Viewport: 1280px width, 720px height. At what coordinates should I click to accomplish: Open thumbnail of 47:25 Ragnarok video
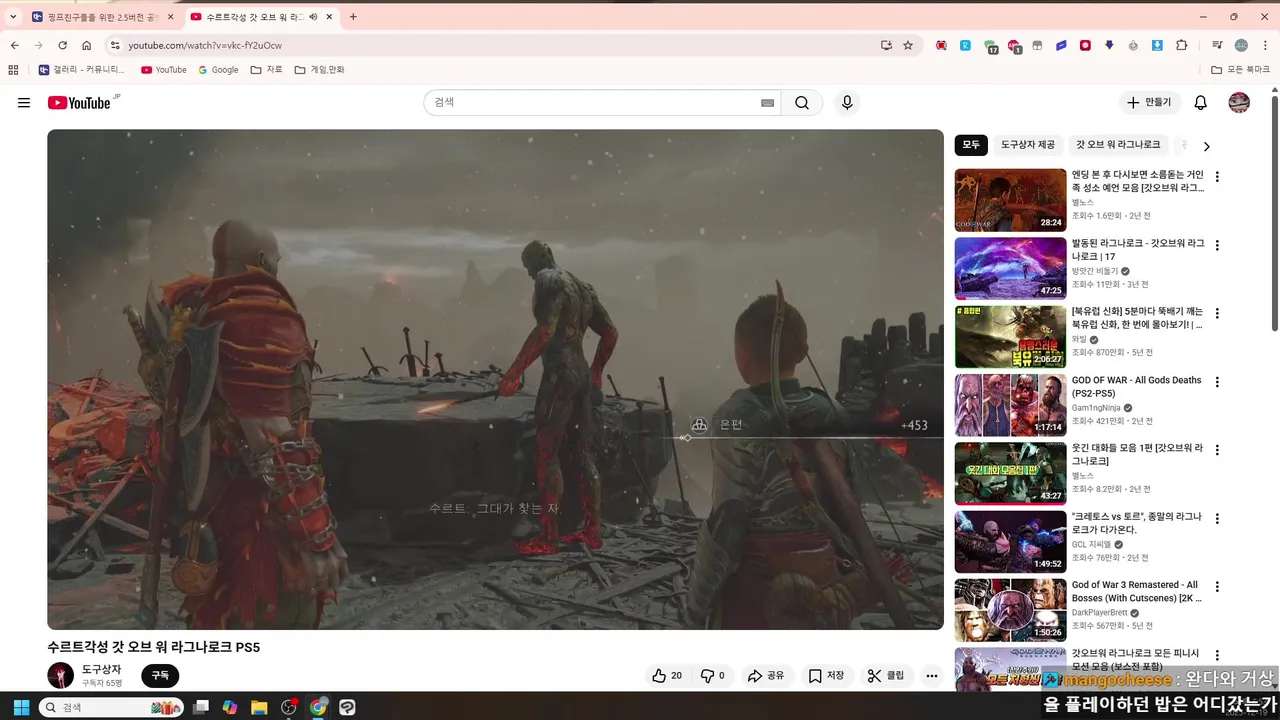tap(1010, 268)
